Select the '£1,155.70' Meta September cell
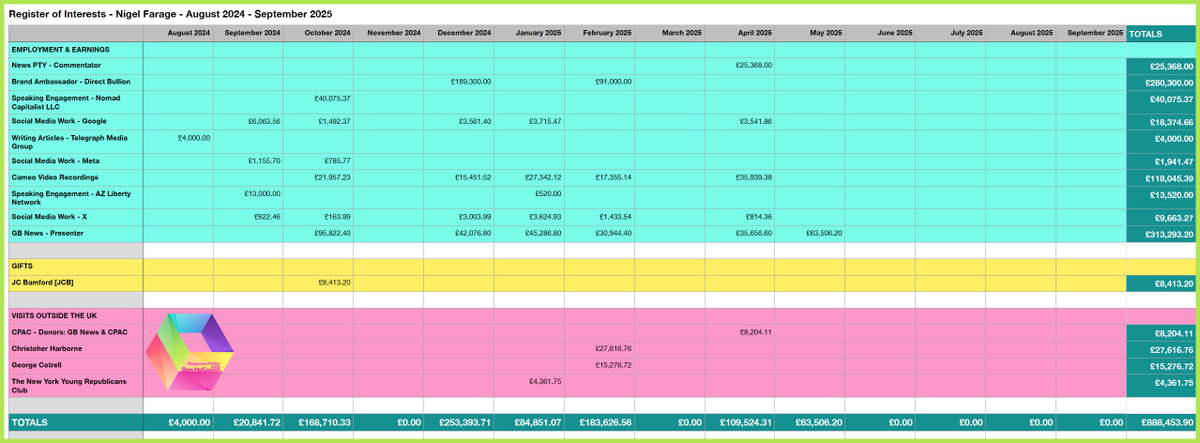 tap(264, 161)
